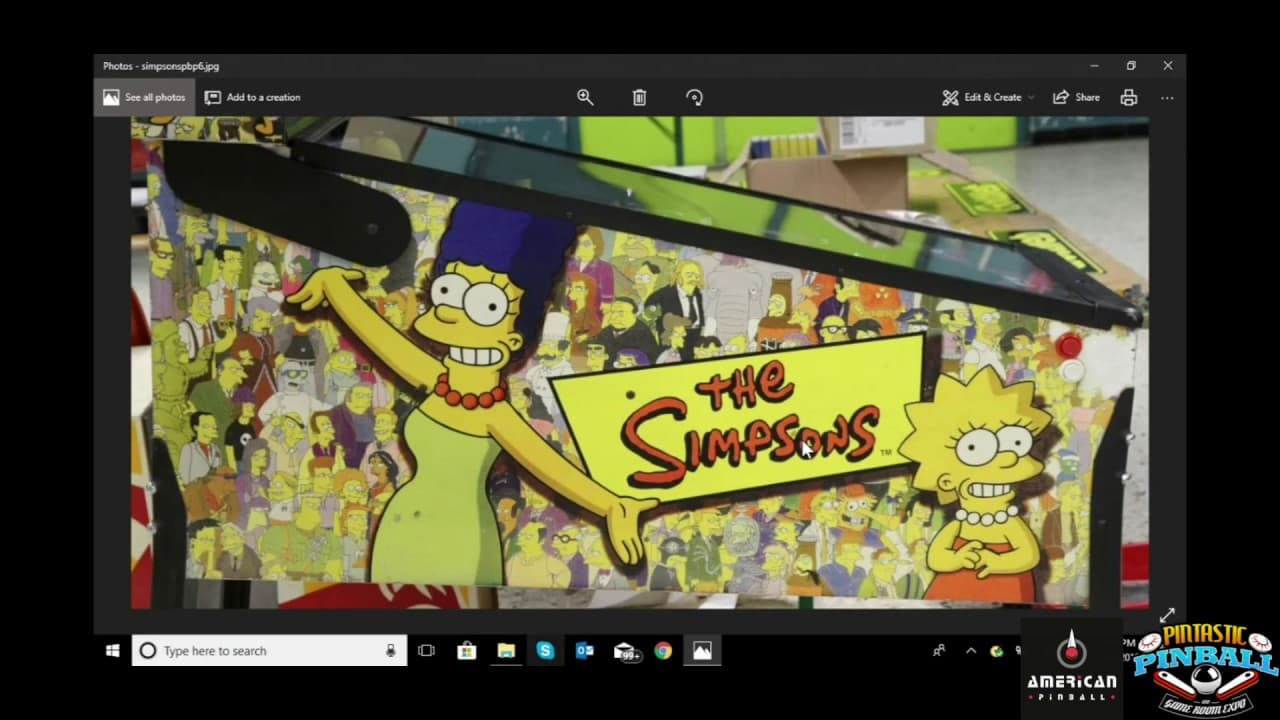Rotate the photo using rotate icon
1280x720 pixels.
click(694, 97)
